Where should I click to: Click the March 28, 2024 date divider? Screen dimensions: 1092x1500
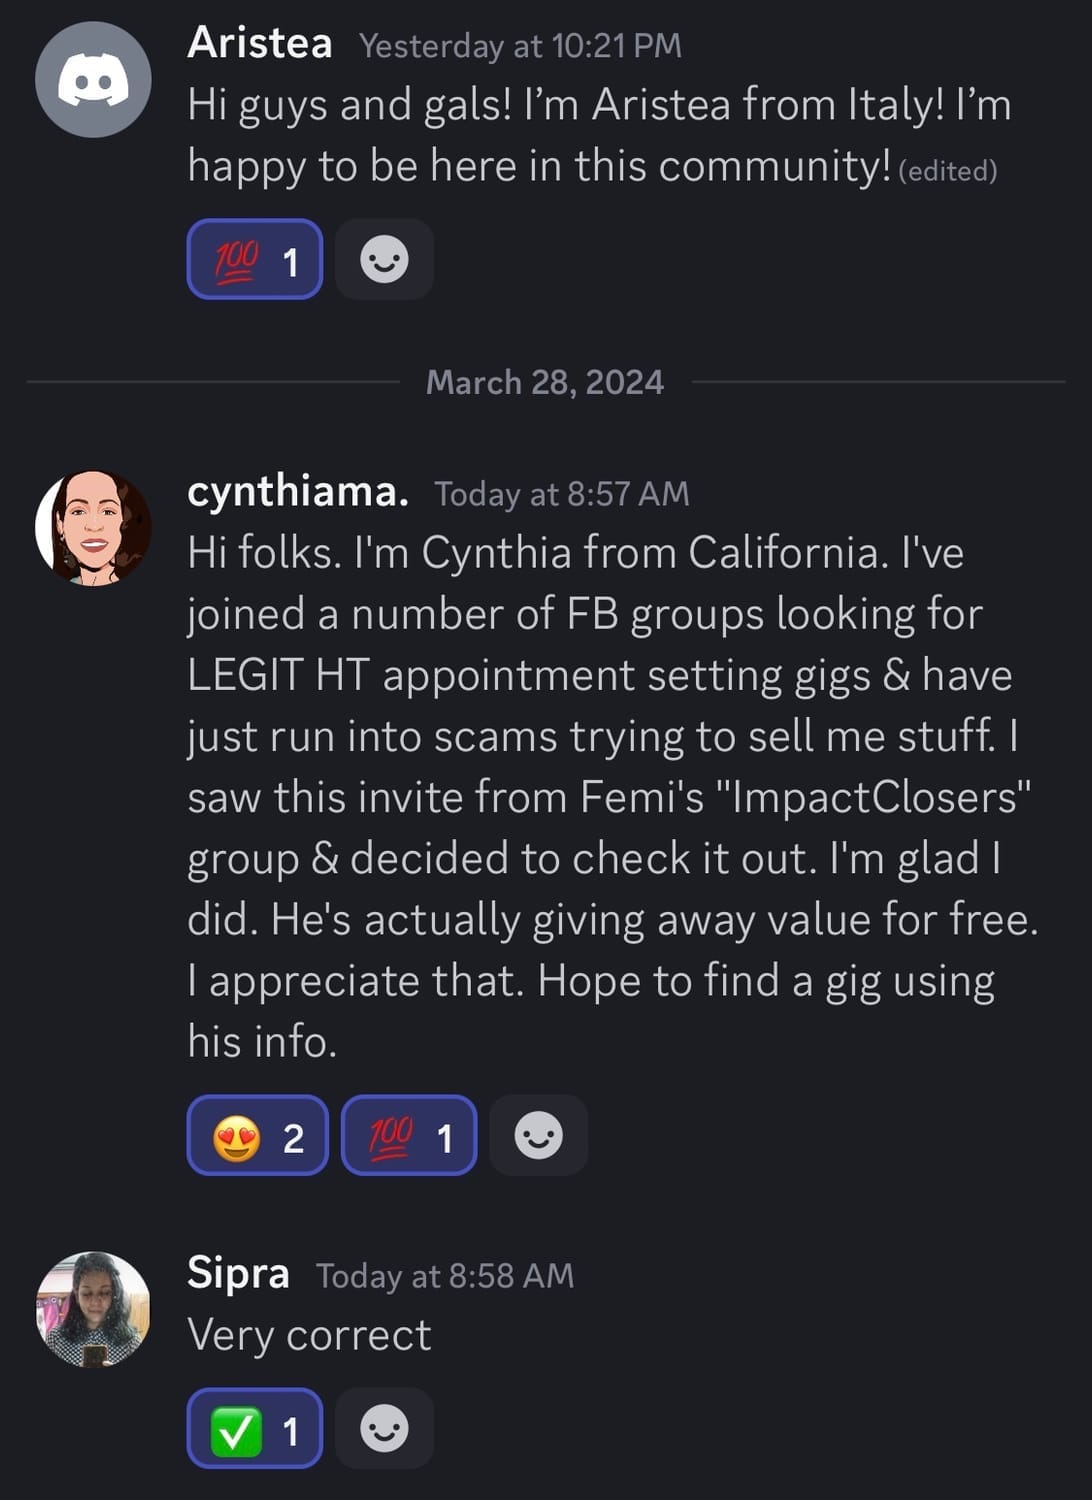545,382
